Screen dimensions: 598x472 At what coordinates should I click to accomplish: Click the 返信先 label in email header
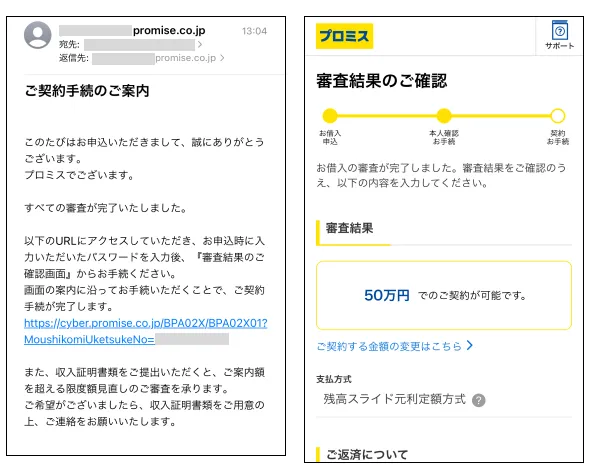click(74, 58)
